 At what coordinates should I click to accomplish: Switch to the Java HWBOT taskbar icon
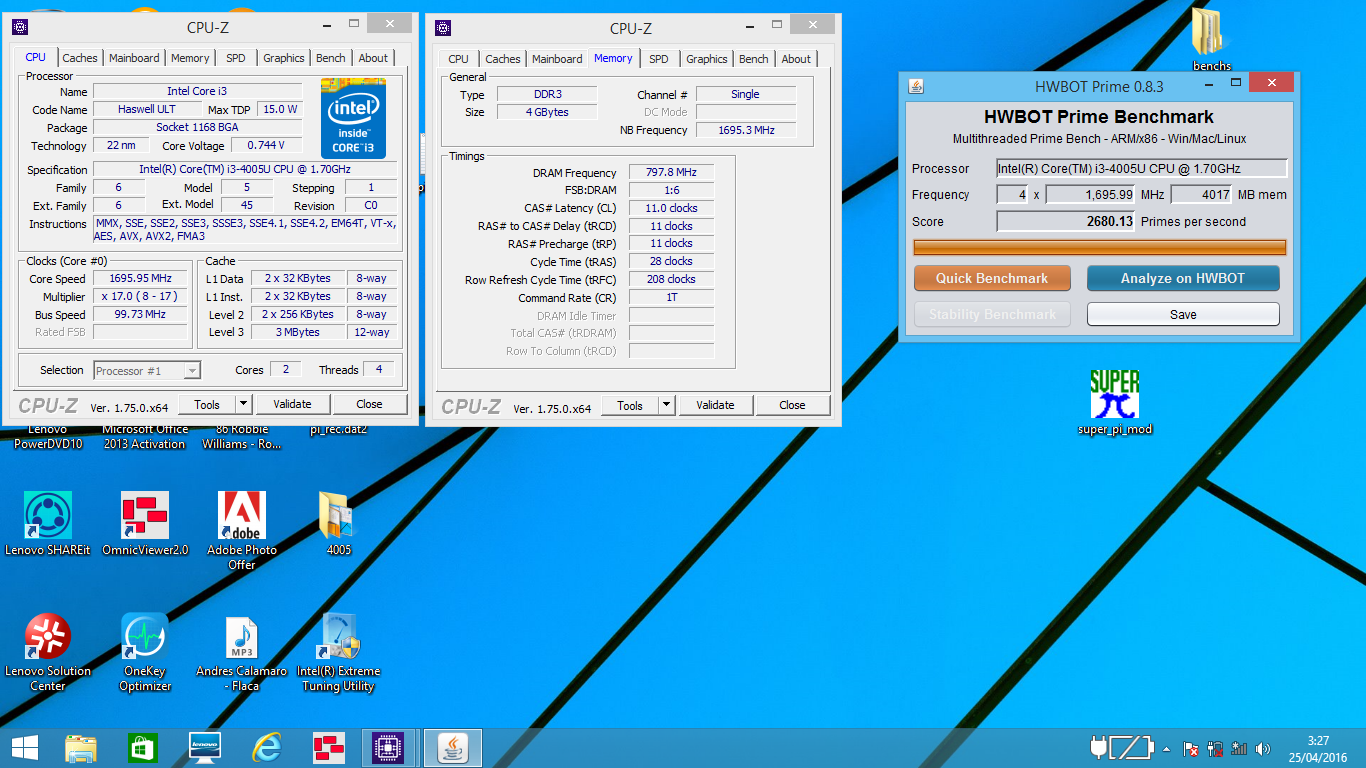[453, 747]
